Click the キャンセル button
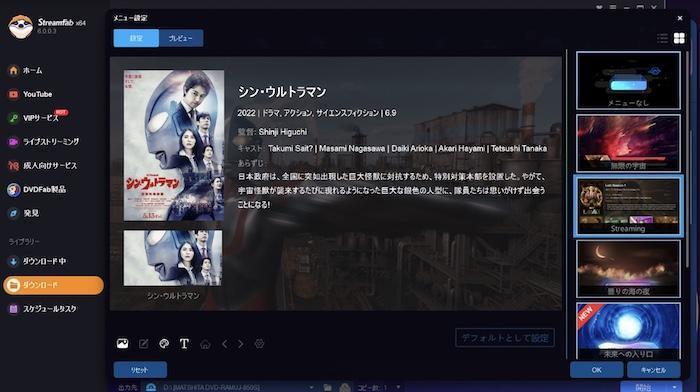This screenshot has height=392, width=700. (x=654, y=370)
